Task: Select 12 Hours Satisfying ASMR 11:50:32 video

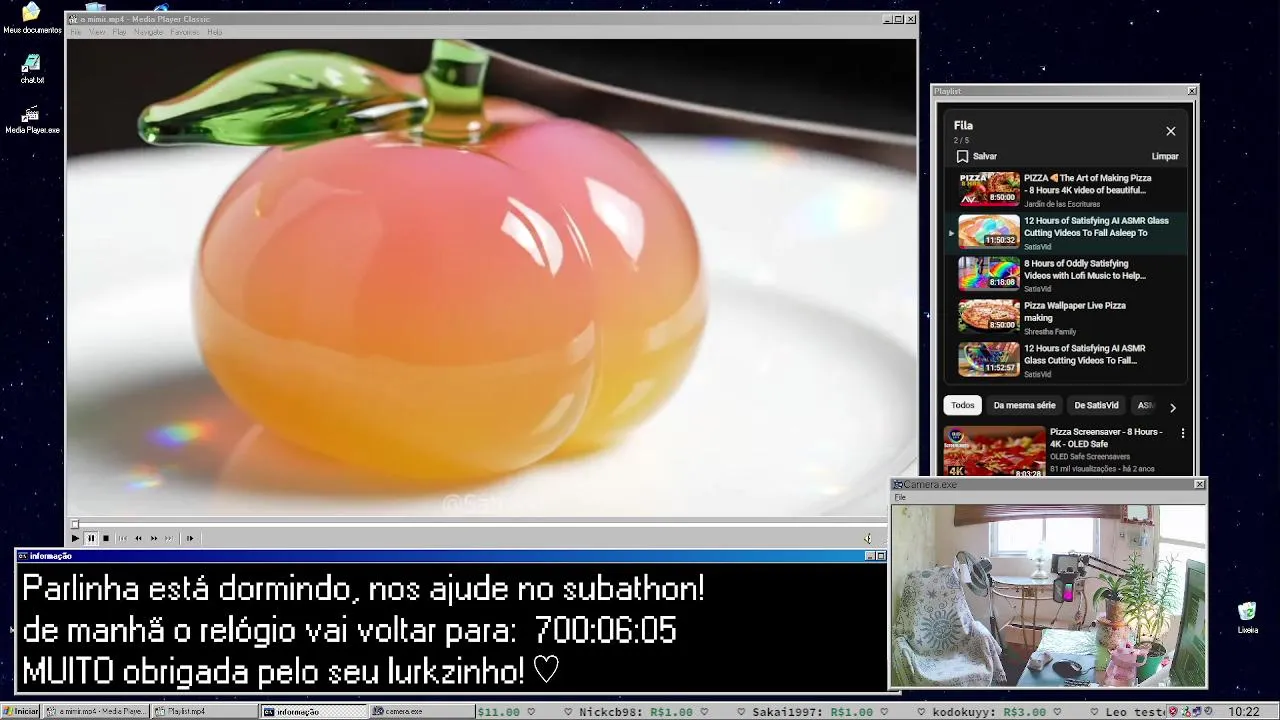Action: tap(1066, 232)
